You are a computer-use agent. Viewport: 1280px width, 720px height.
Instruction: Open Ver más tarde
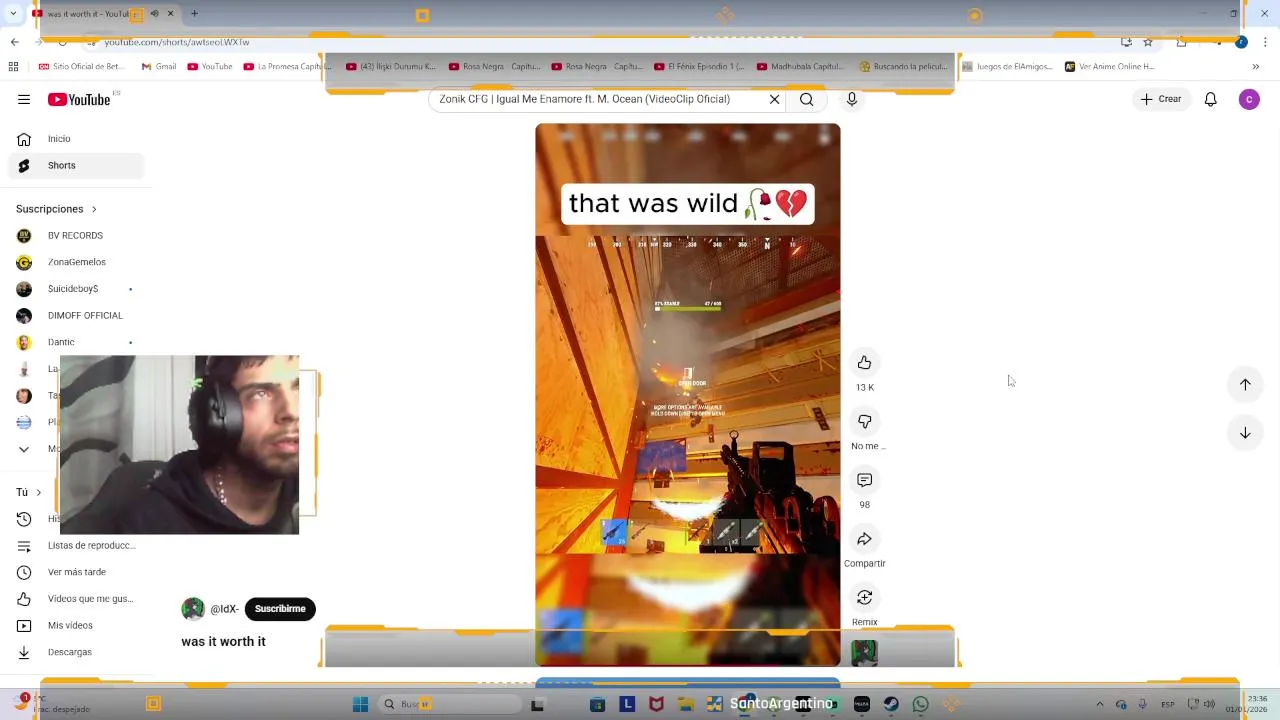75,572
